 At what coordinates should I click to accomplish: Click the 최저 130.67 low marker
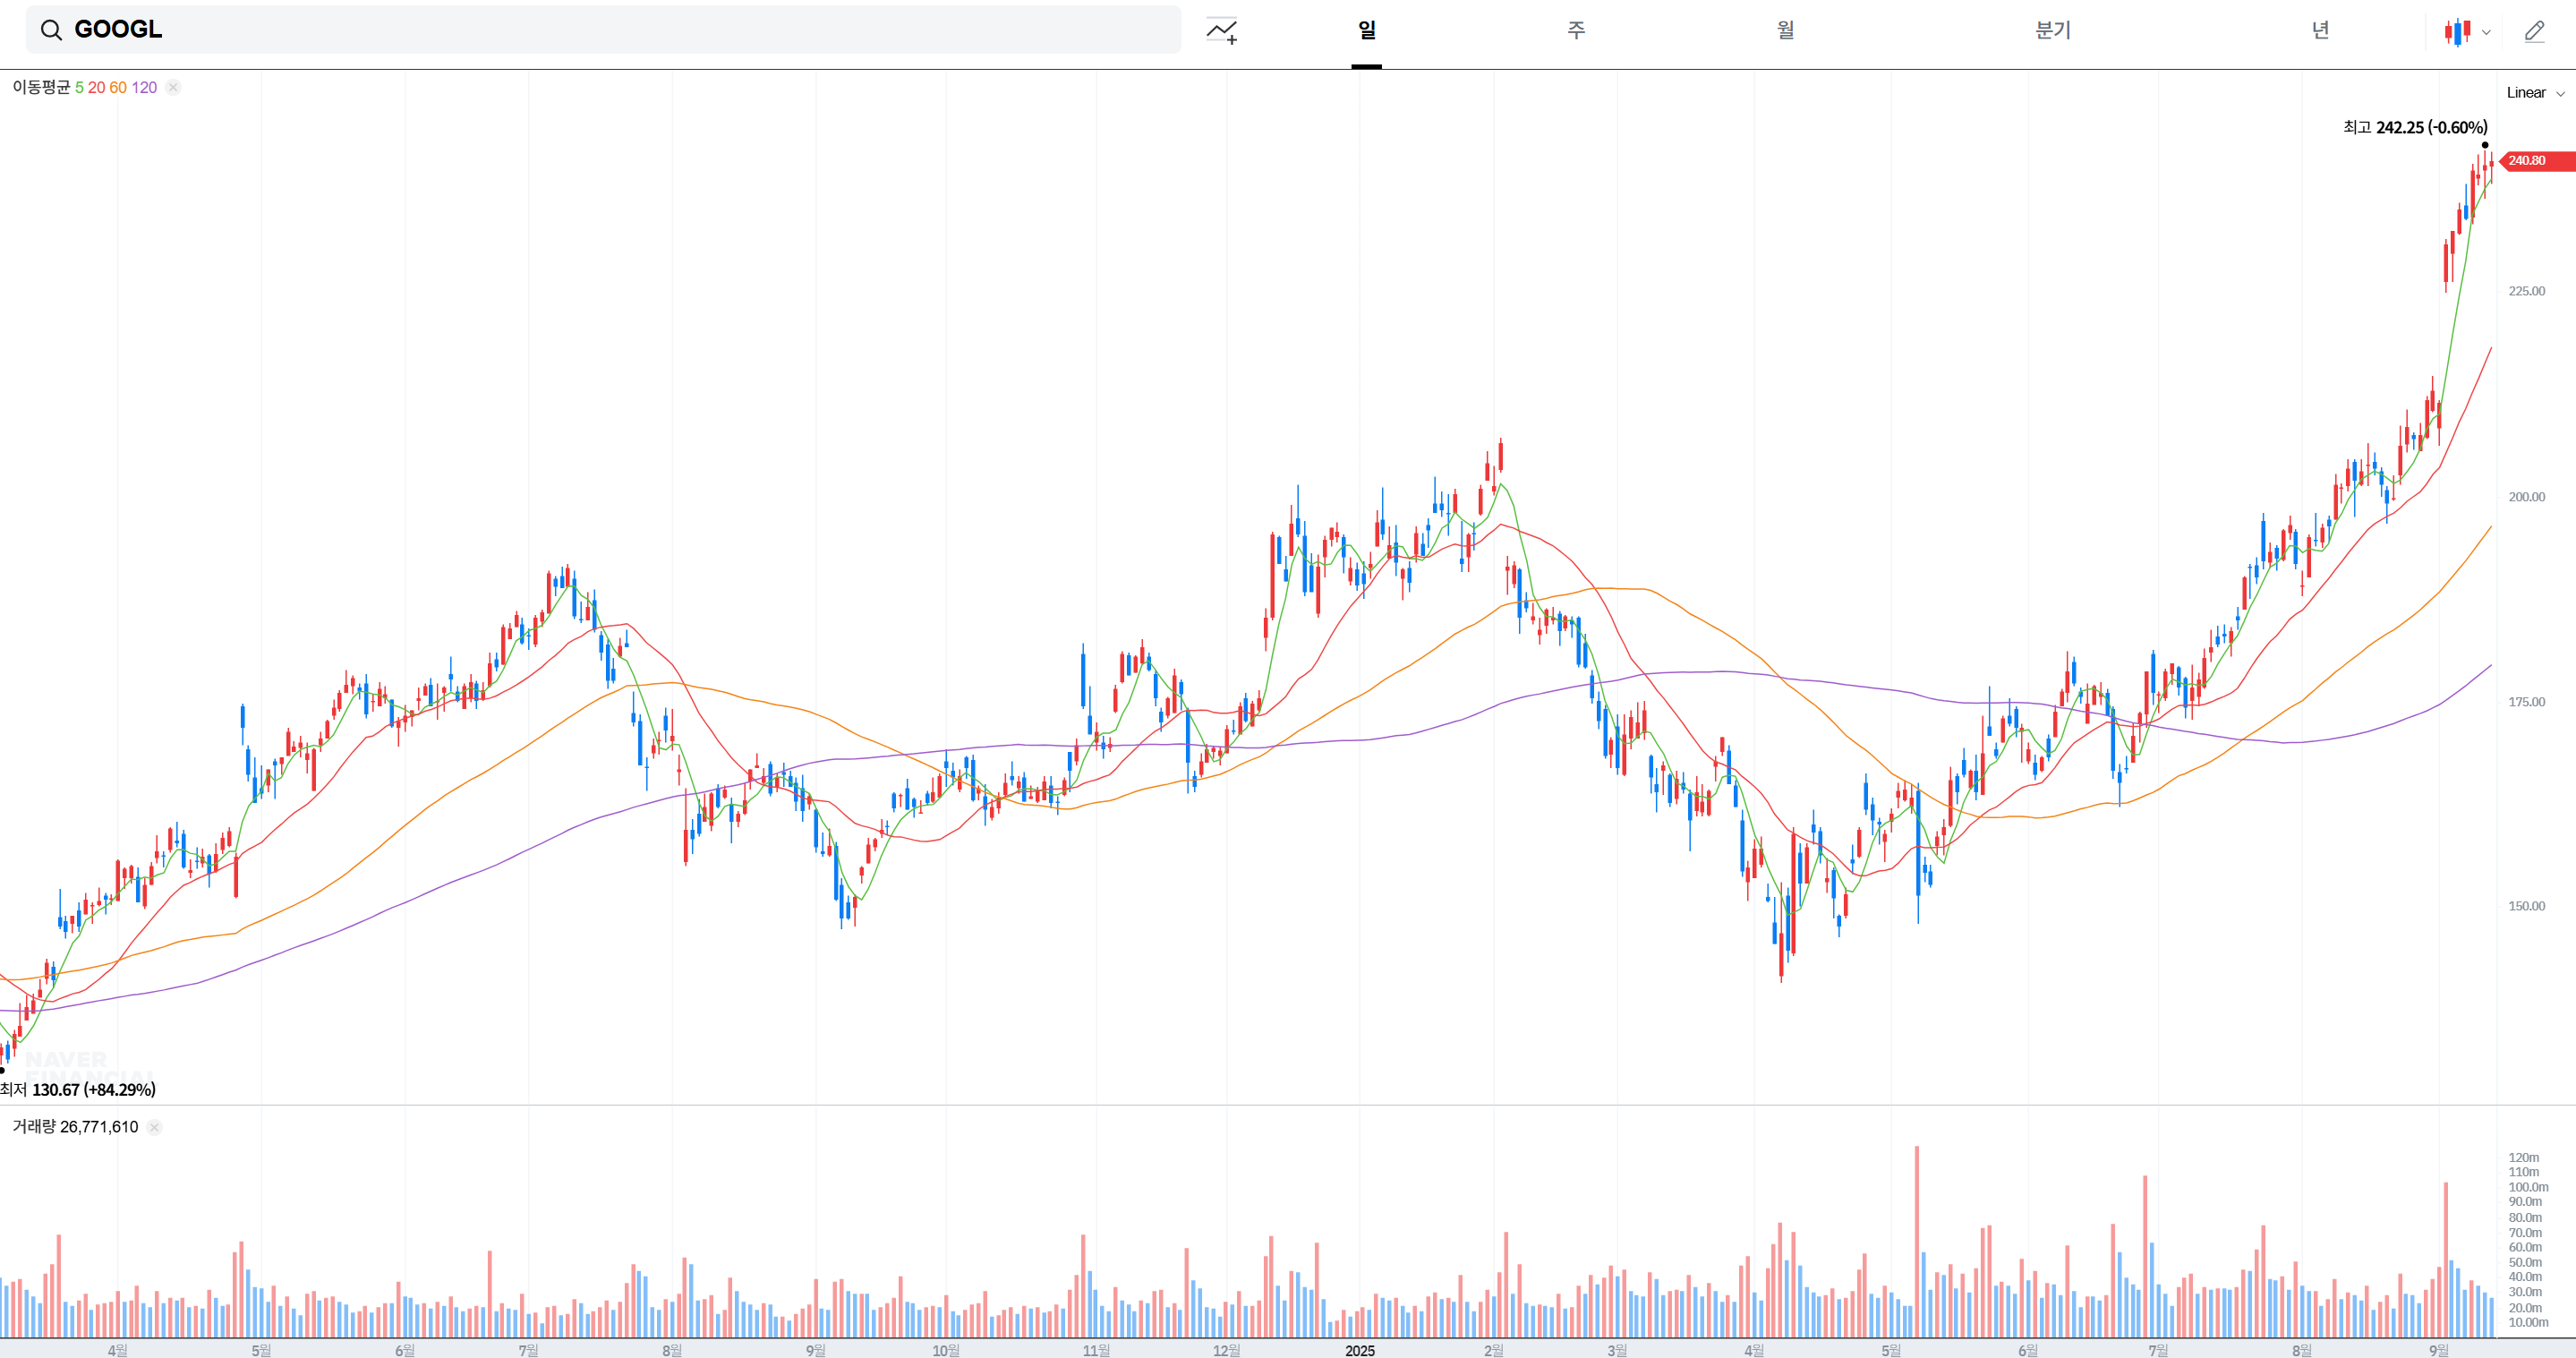(x=80, y=1090)
